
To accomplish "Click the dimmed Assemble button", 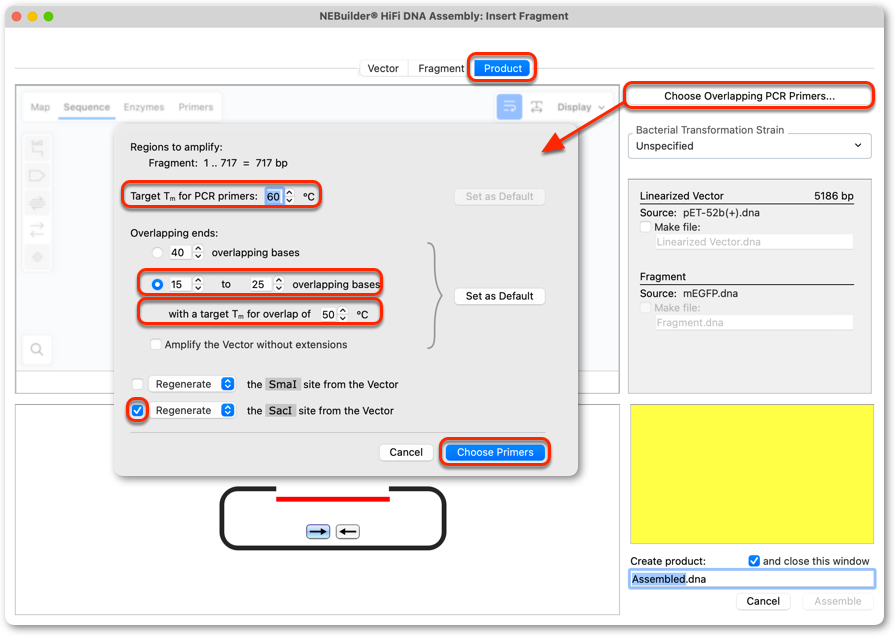I will pos(837,601).
